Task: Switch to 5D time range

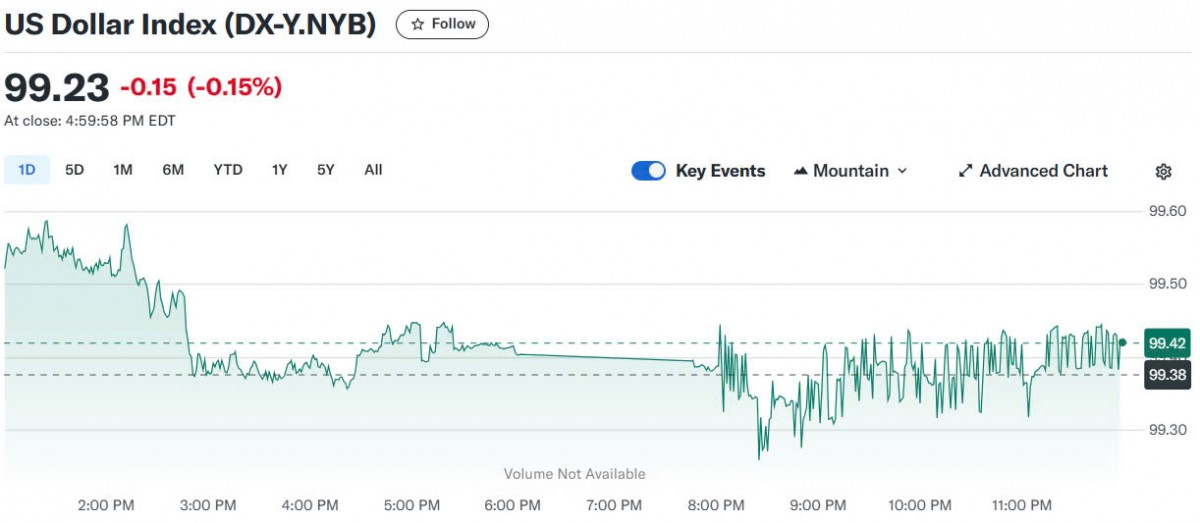Action: click(74, 170)
